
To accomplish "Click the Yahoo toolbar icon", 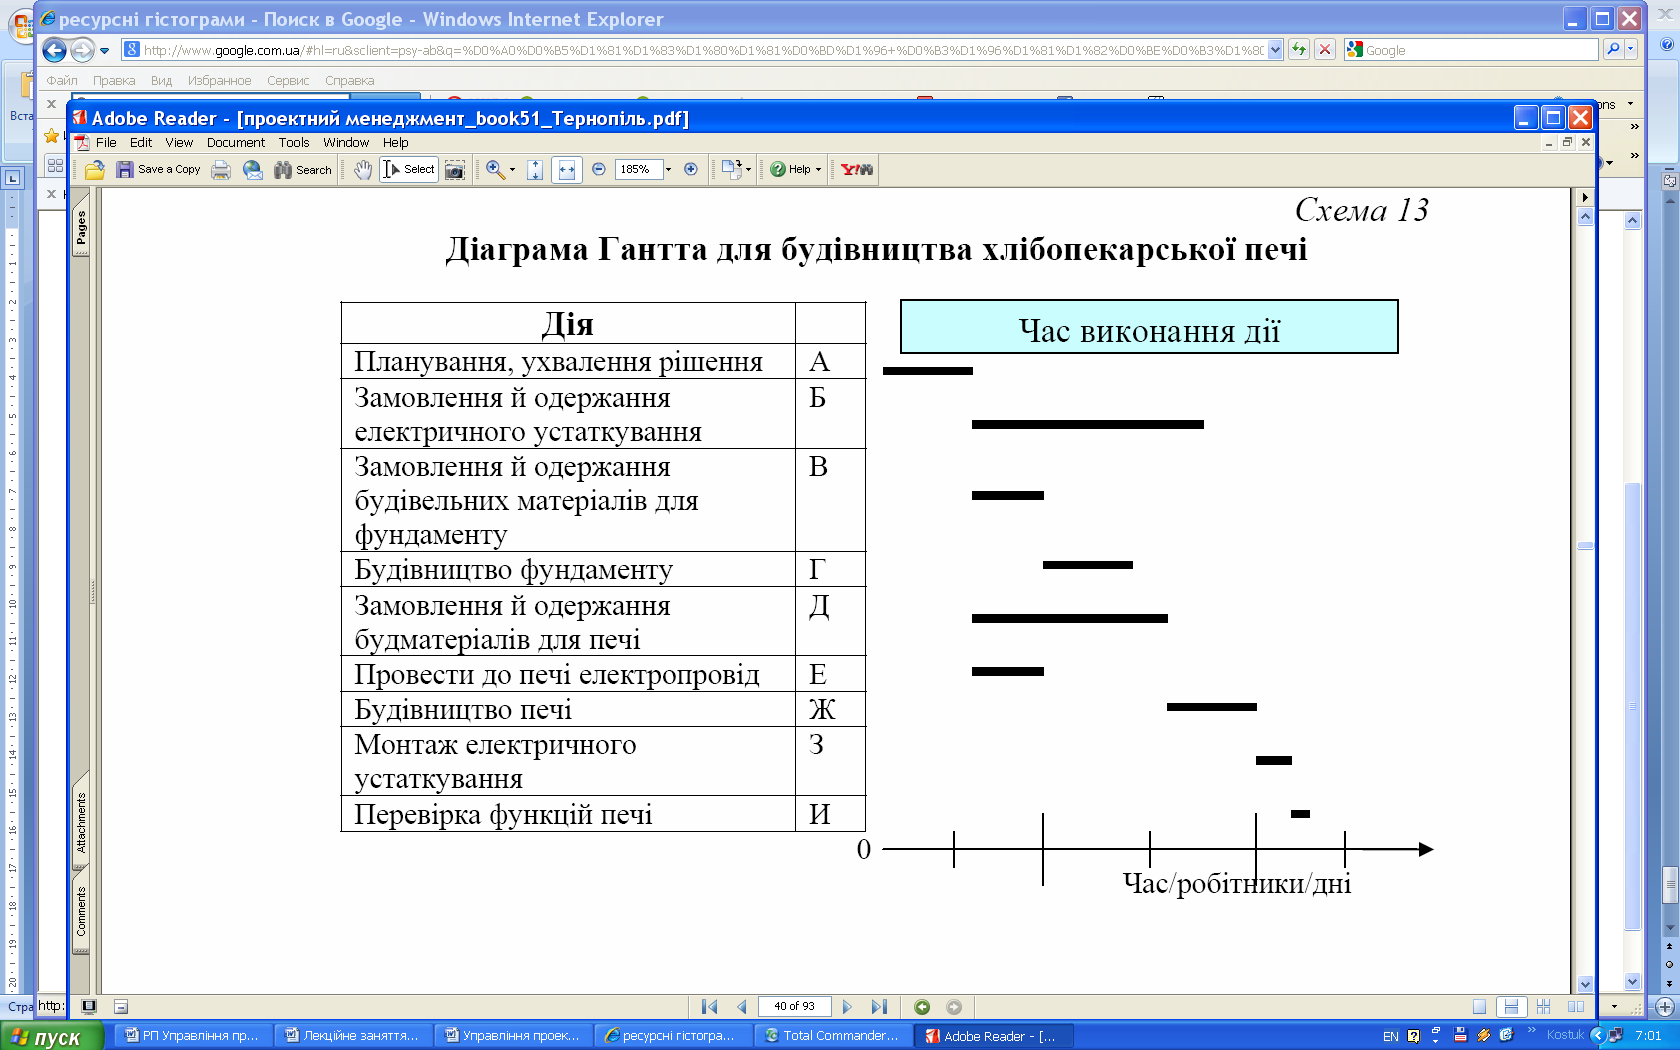I will click(857, 169).
